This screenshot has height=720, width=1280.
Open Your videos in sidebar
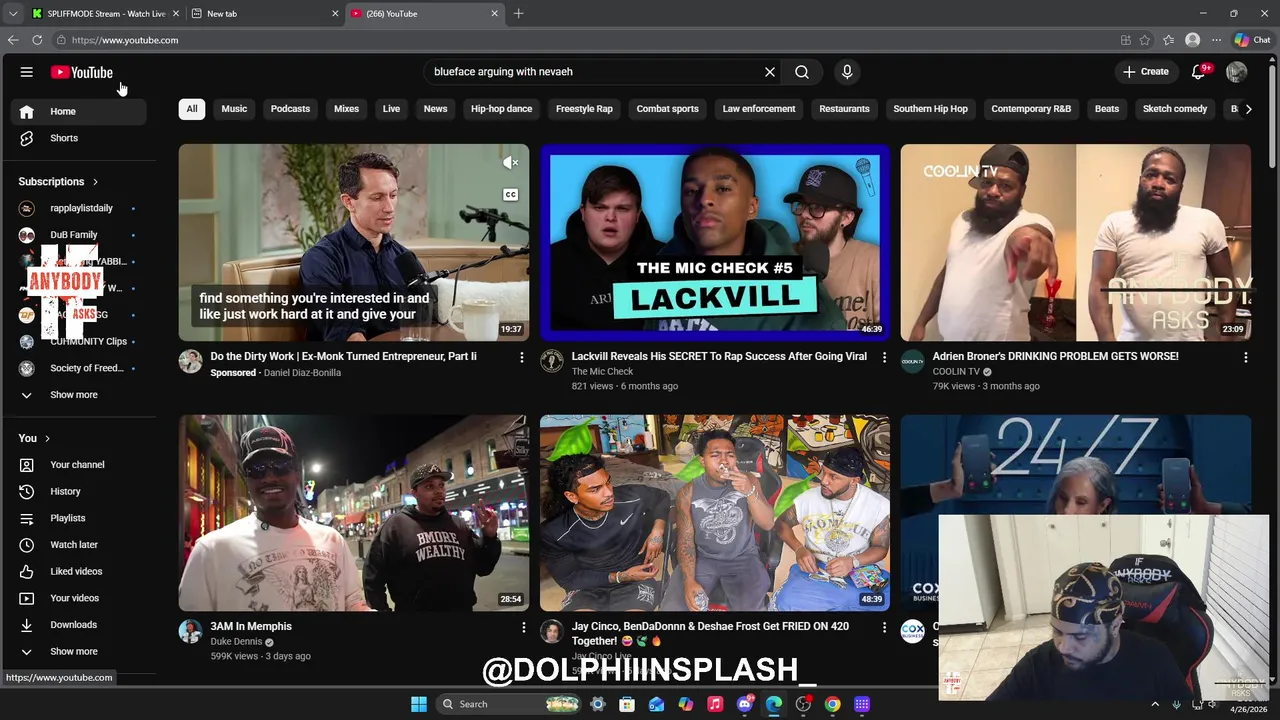(76, 598)
